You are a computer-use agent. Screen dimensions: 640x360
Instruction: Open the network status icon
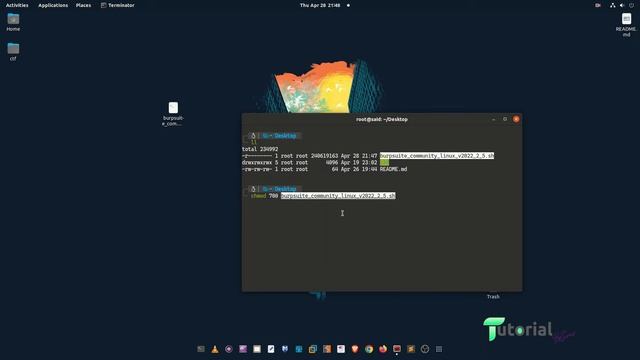612,5
